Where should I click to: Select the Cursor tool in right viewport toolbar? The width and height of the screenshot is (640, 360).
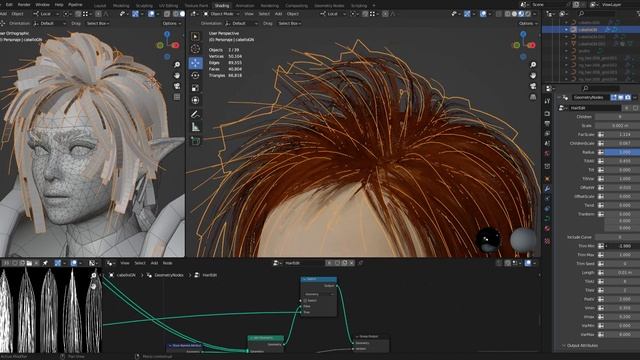(196, 49)
